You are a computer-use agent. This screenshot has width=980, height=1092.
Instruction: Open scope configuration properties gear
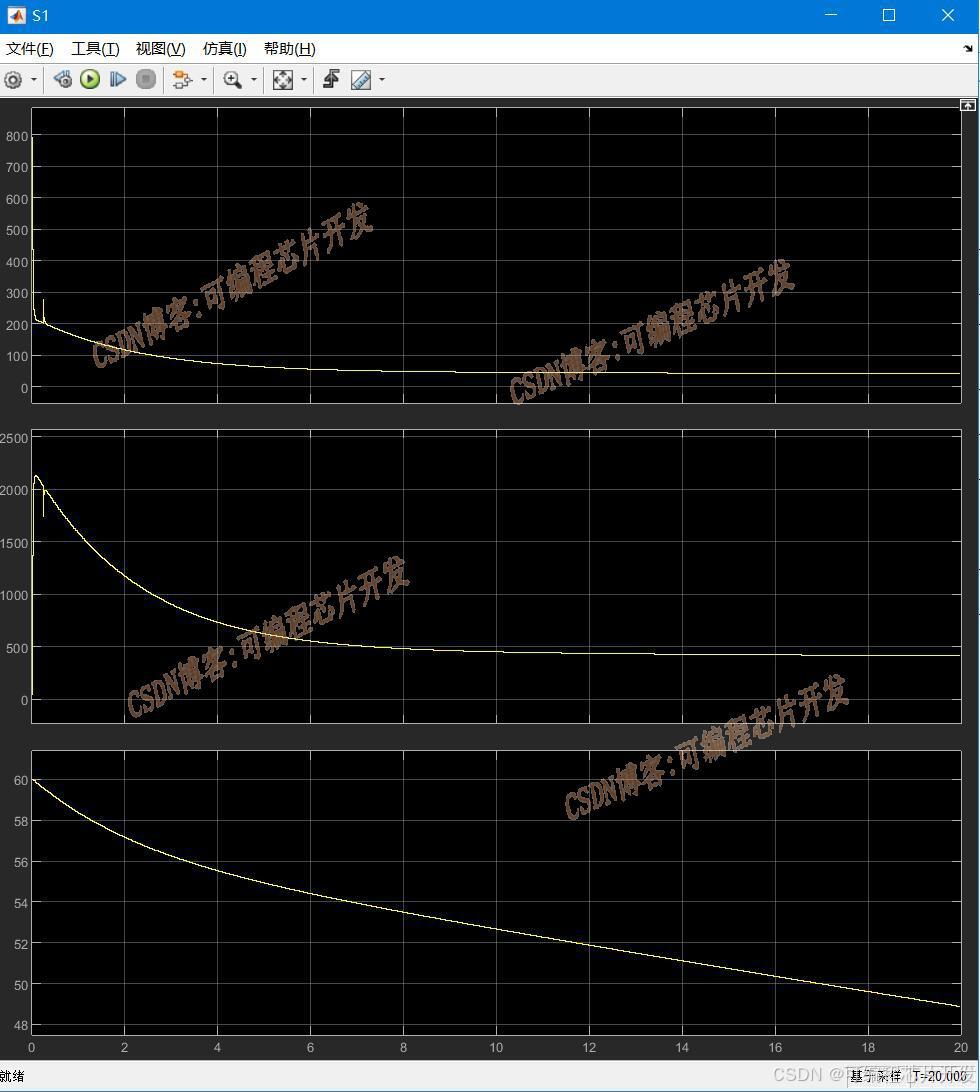(13, 80)
